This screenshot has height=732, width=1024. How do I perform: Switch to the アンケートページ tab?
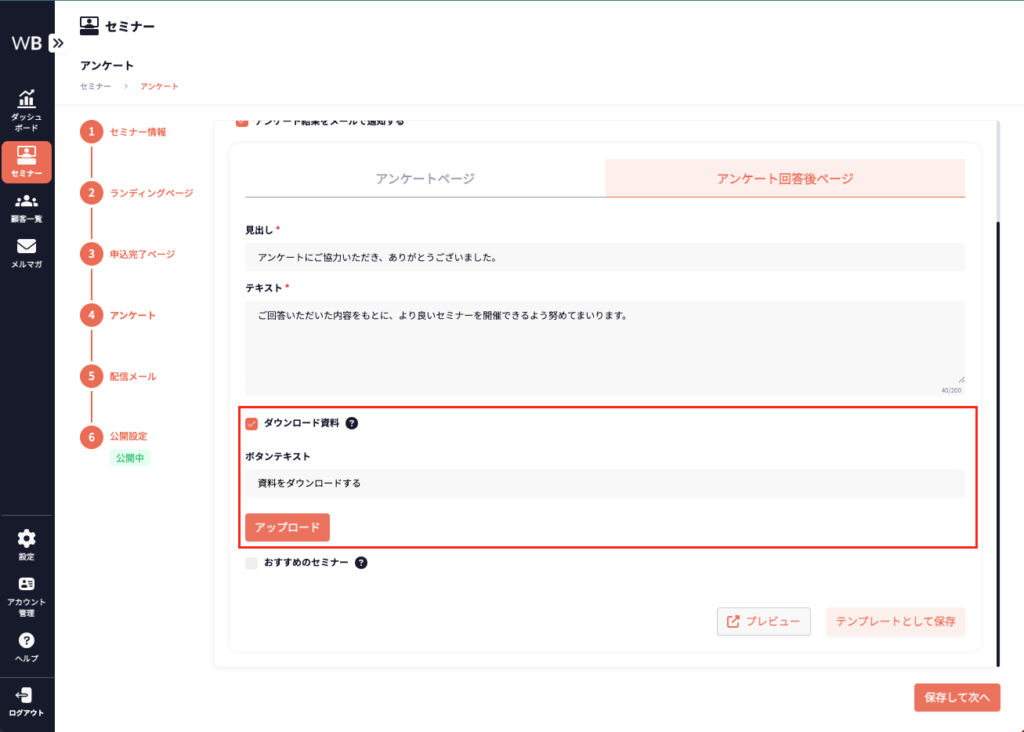pyautogui.click(x=425, y=179)
